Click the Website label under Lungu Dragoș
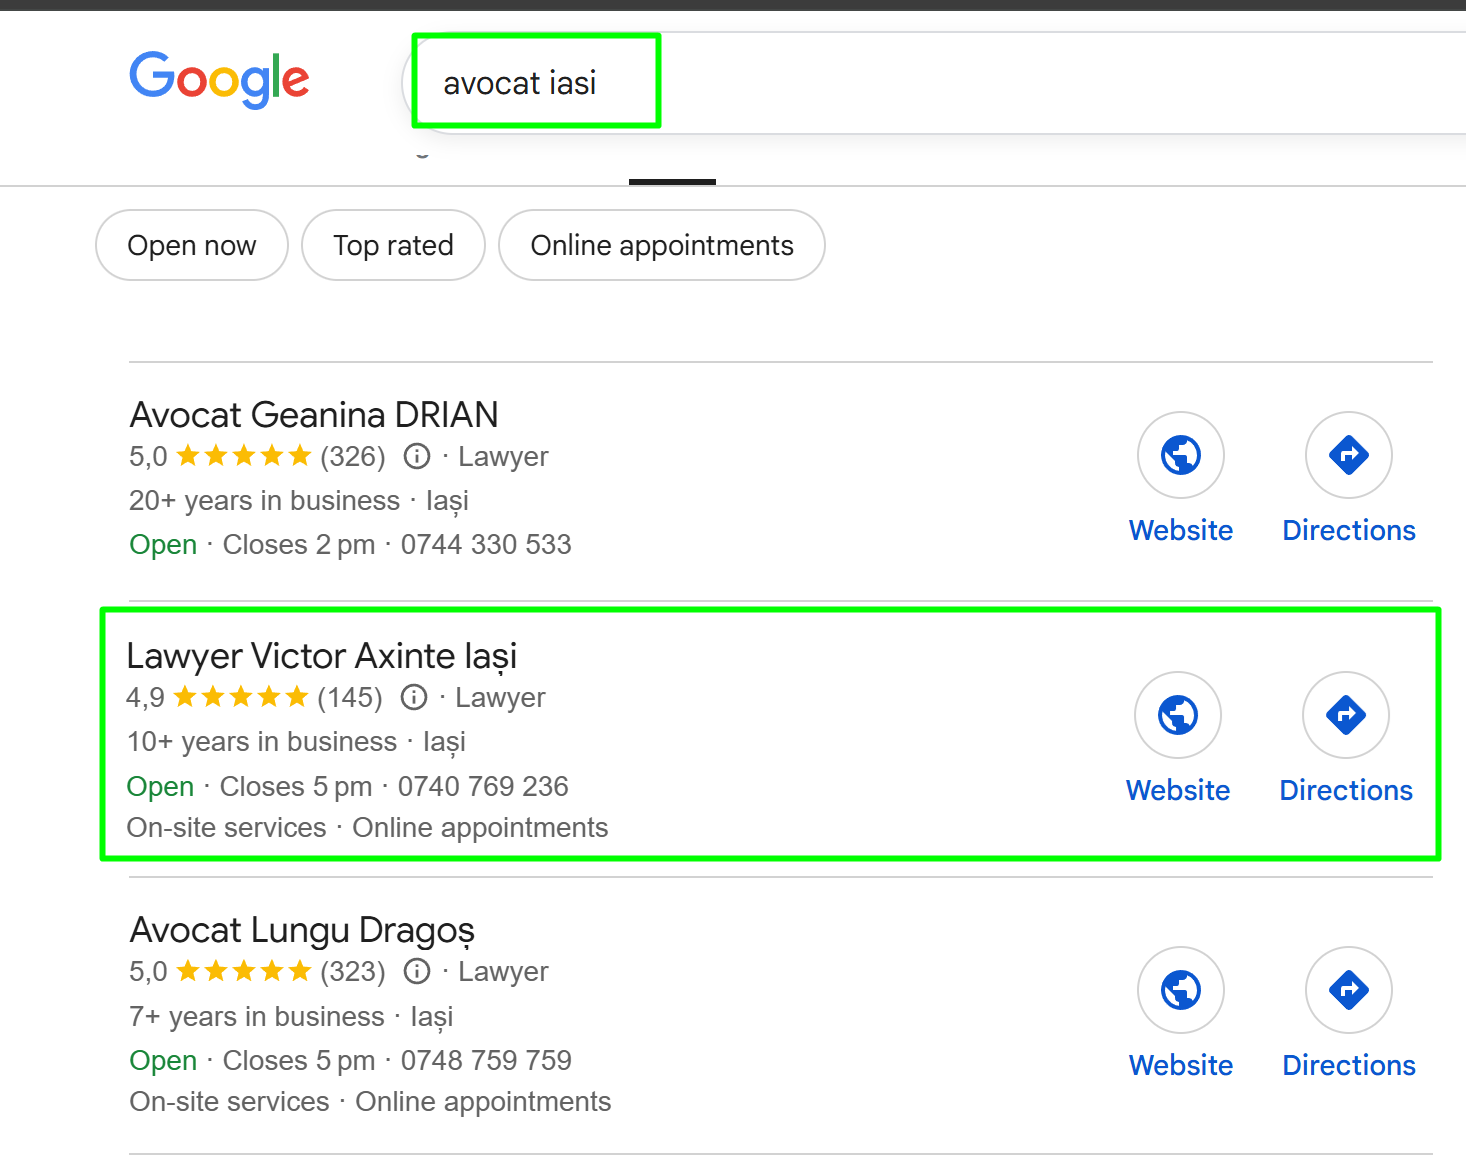The height and width of the screenshot is (1159, 1466). tap(1181, 1065)
